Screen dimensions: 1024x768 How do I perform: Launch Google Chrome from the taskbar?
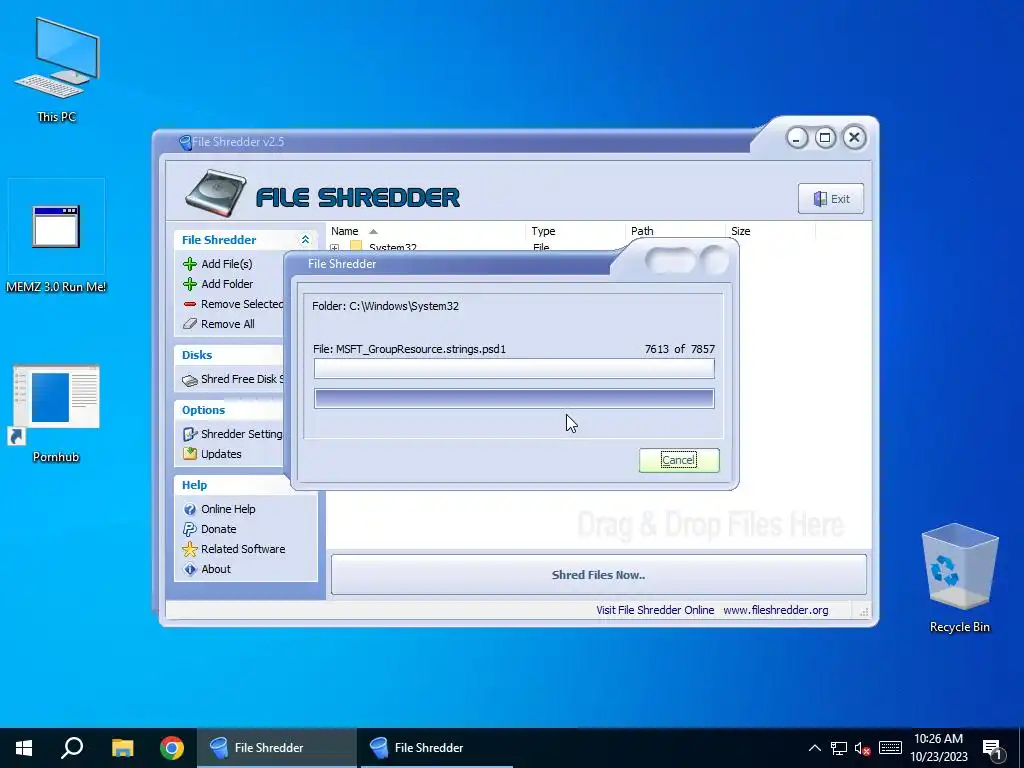(x=172, y=748)
